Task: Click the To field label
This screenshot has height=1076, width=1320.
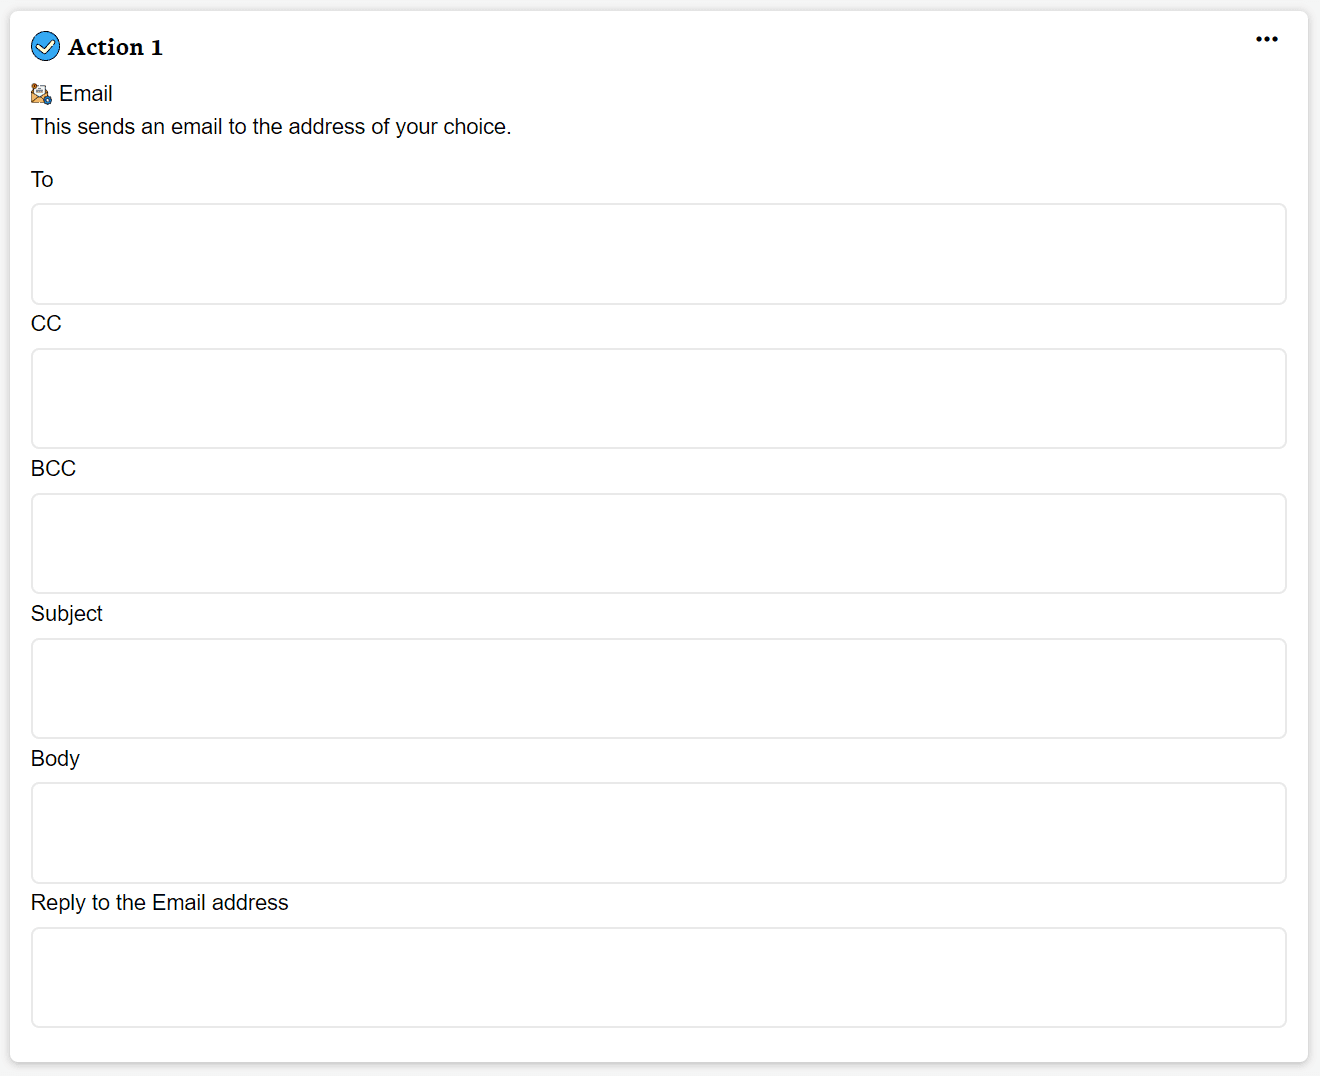Action: (42, 180)
